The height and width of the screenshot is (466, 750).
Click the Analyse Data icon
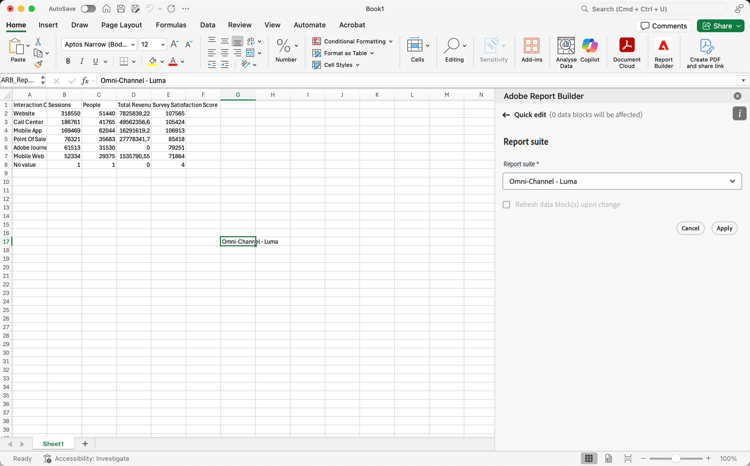pyautogui.click(x=566, y=52)
